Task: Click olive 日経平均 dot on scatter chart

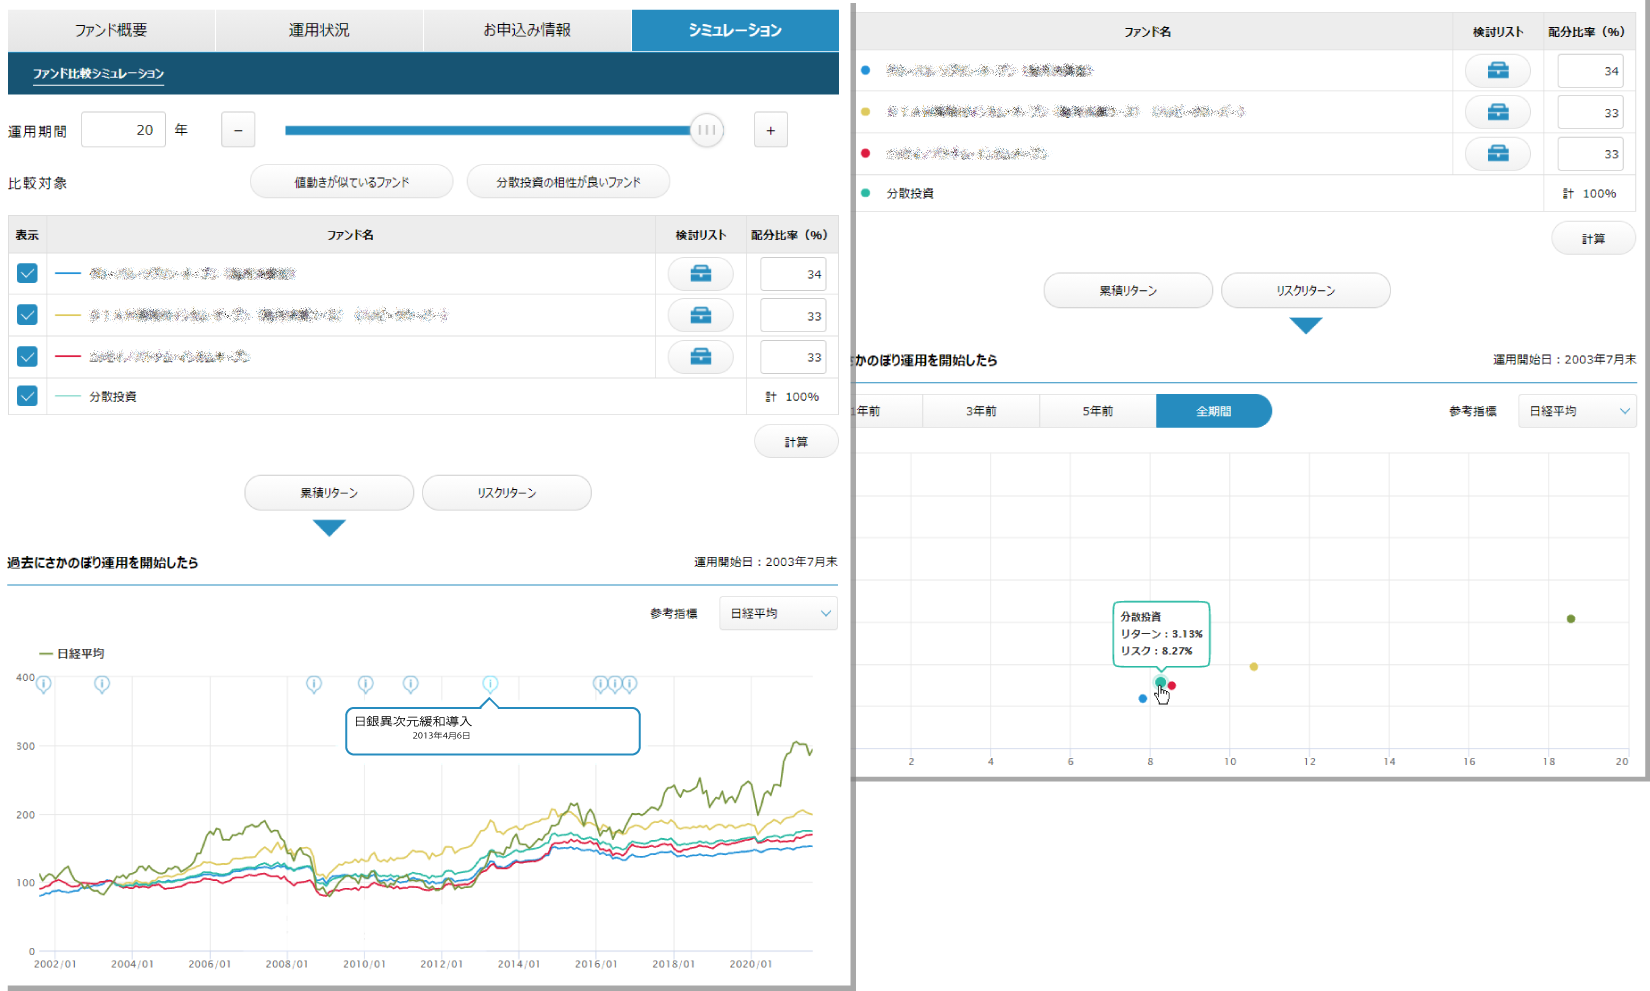Action: (1571, 619)
